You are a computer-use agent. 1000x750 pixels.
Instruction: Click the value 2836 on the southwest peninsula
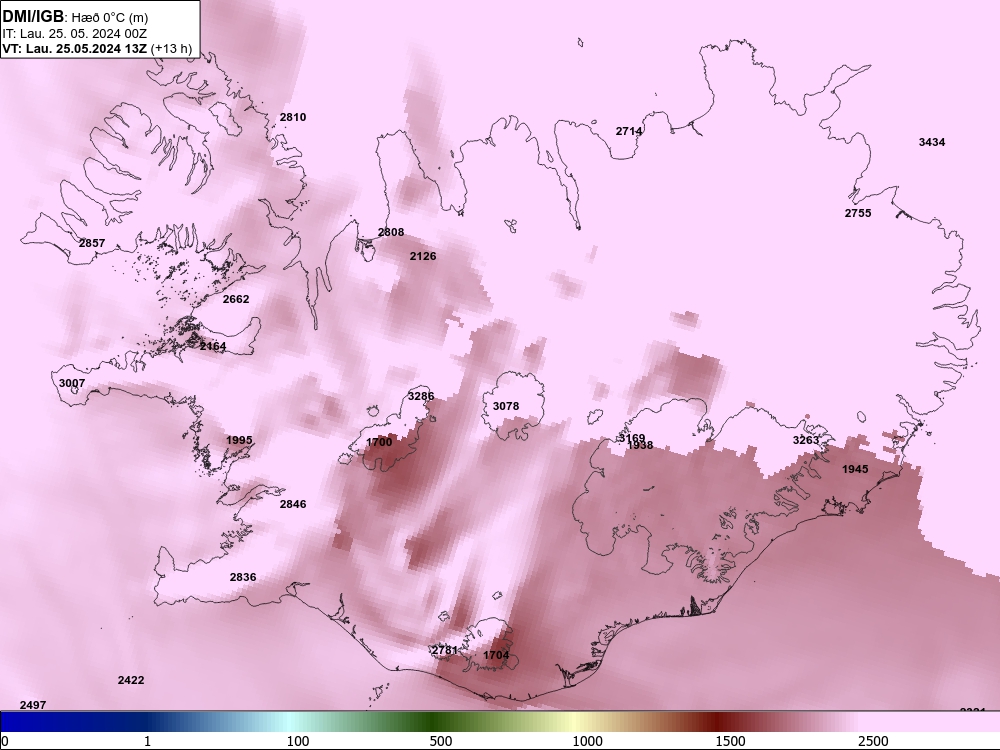pyautogui.click(x=243, y=577)
